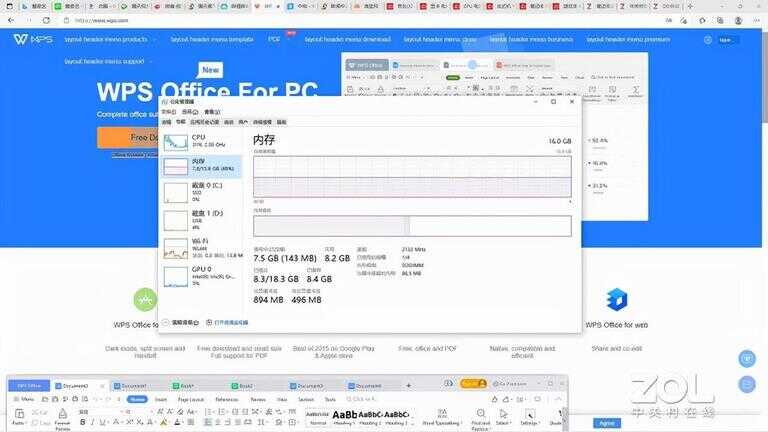
Task: Expand layout header menu products dropdown
Action: coord(108,39)
